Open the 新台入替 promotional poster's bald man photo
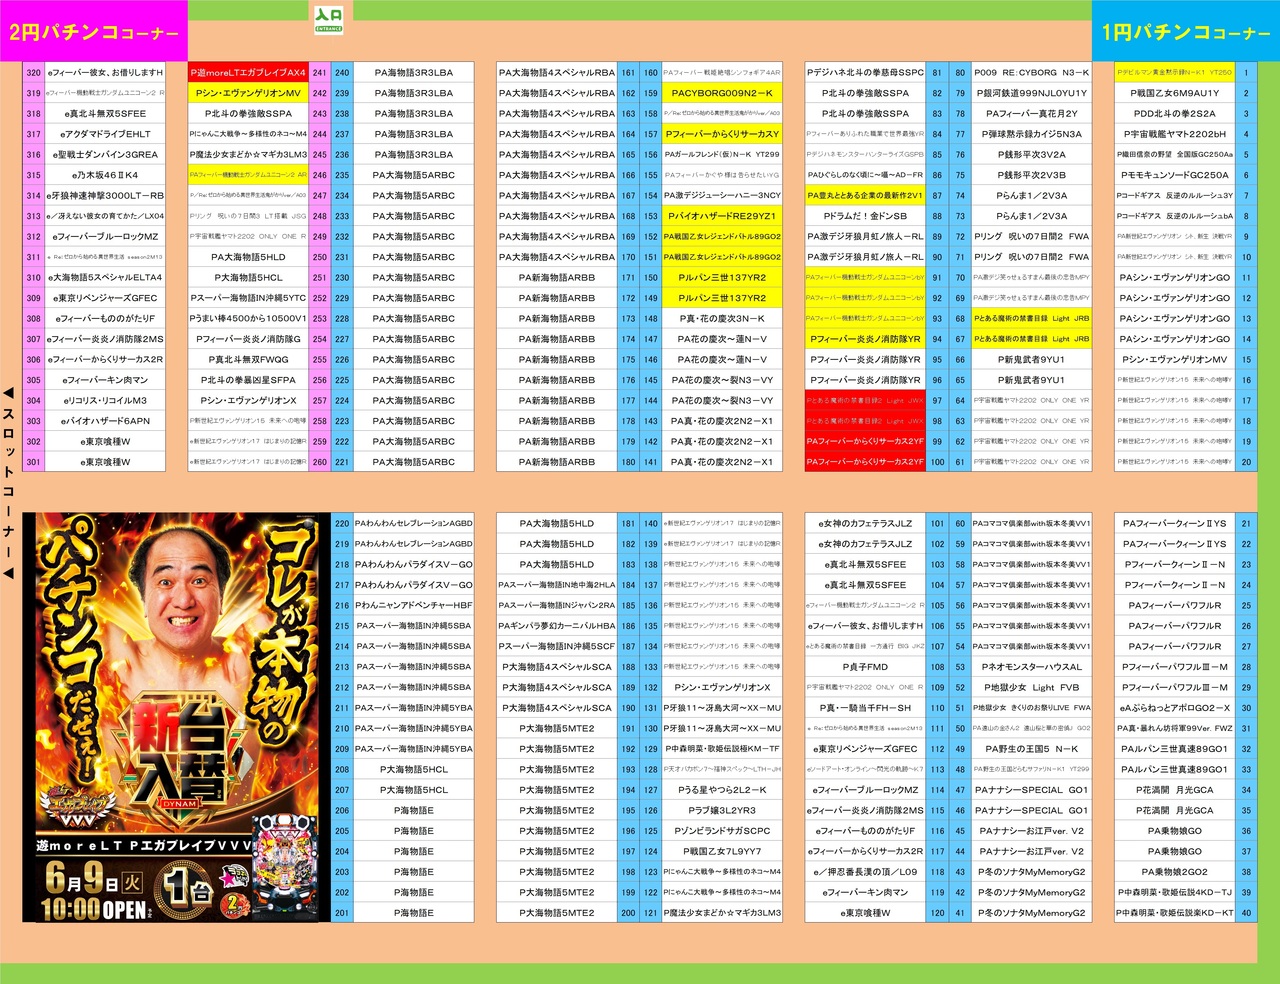The image size is (1280, 984). click(181, 590)
